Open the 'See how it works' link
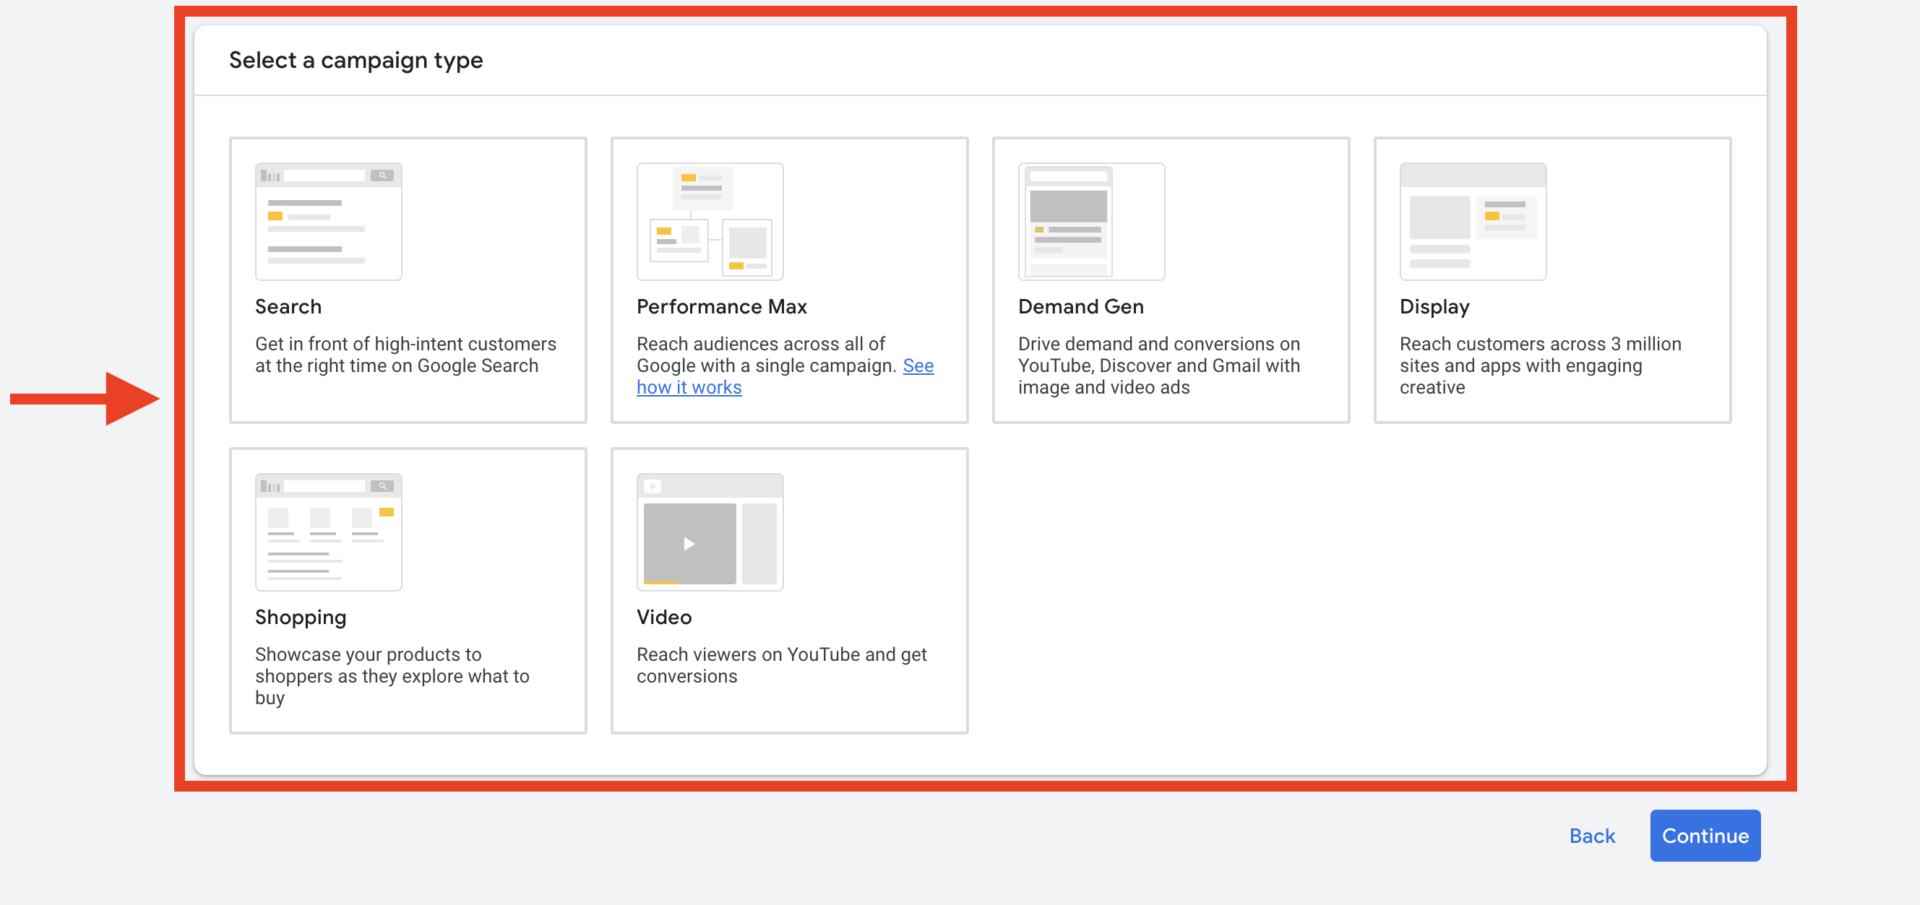This screenshot has width=1920, height=905. (x=689, y=387)
